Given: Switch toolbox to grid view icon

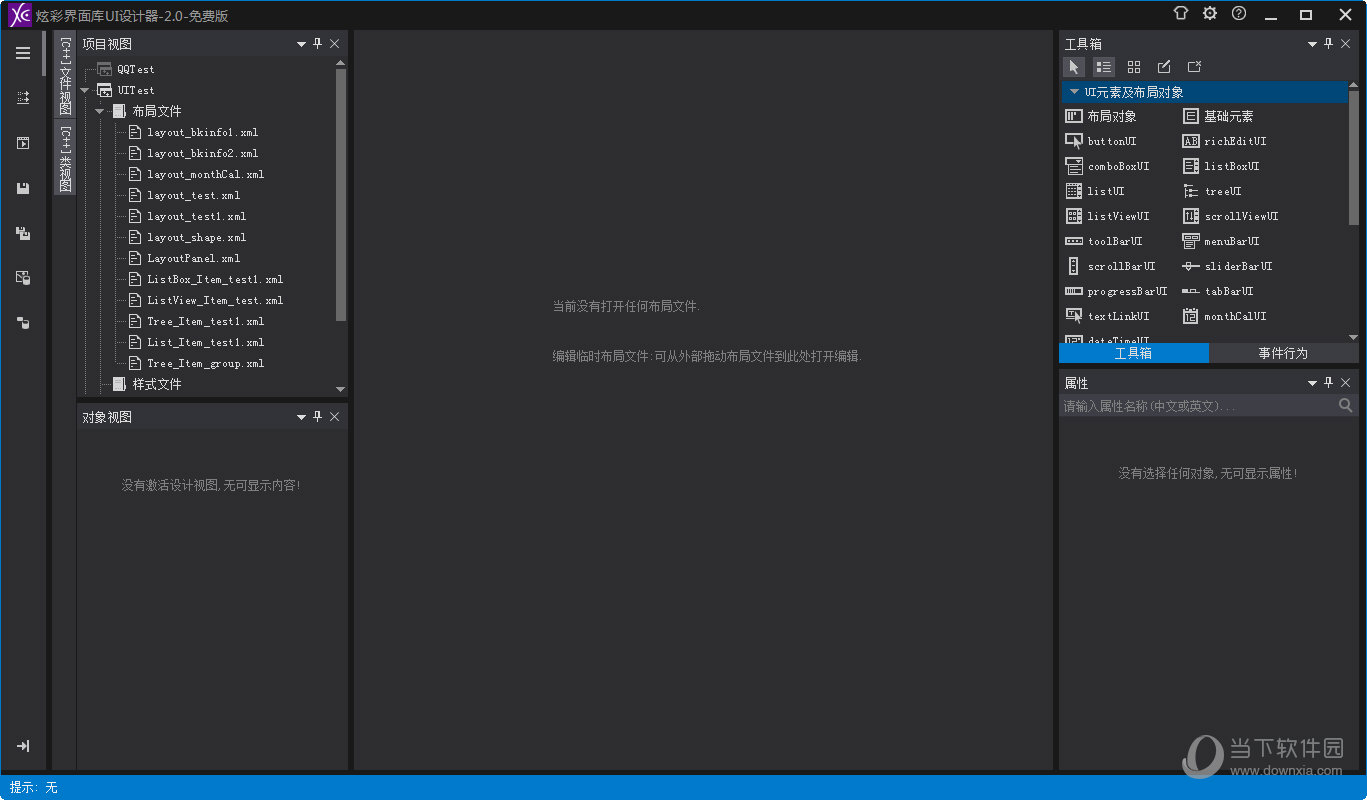Looking at the screenshot, I should [1133, 67].
